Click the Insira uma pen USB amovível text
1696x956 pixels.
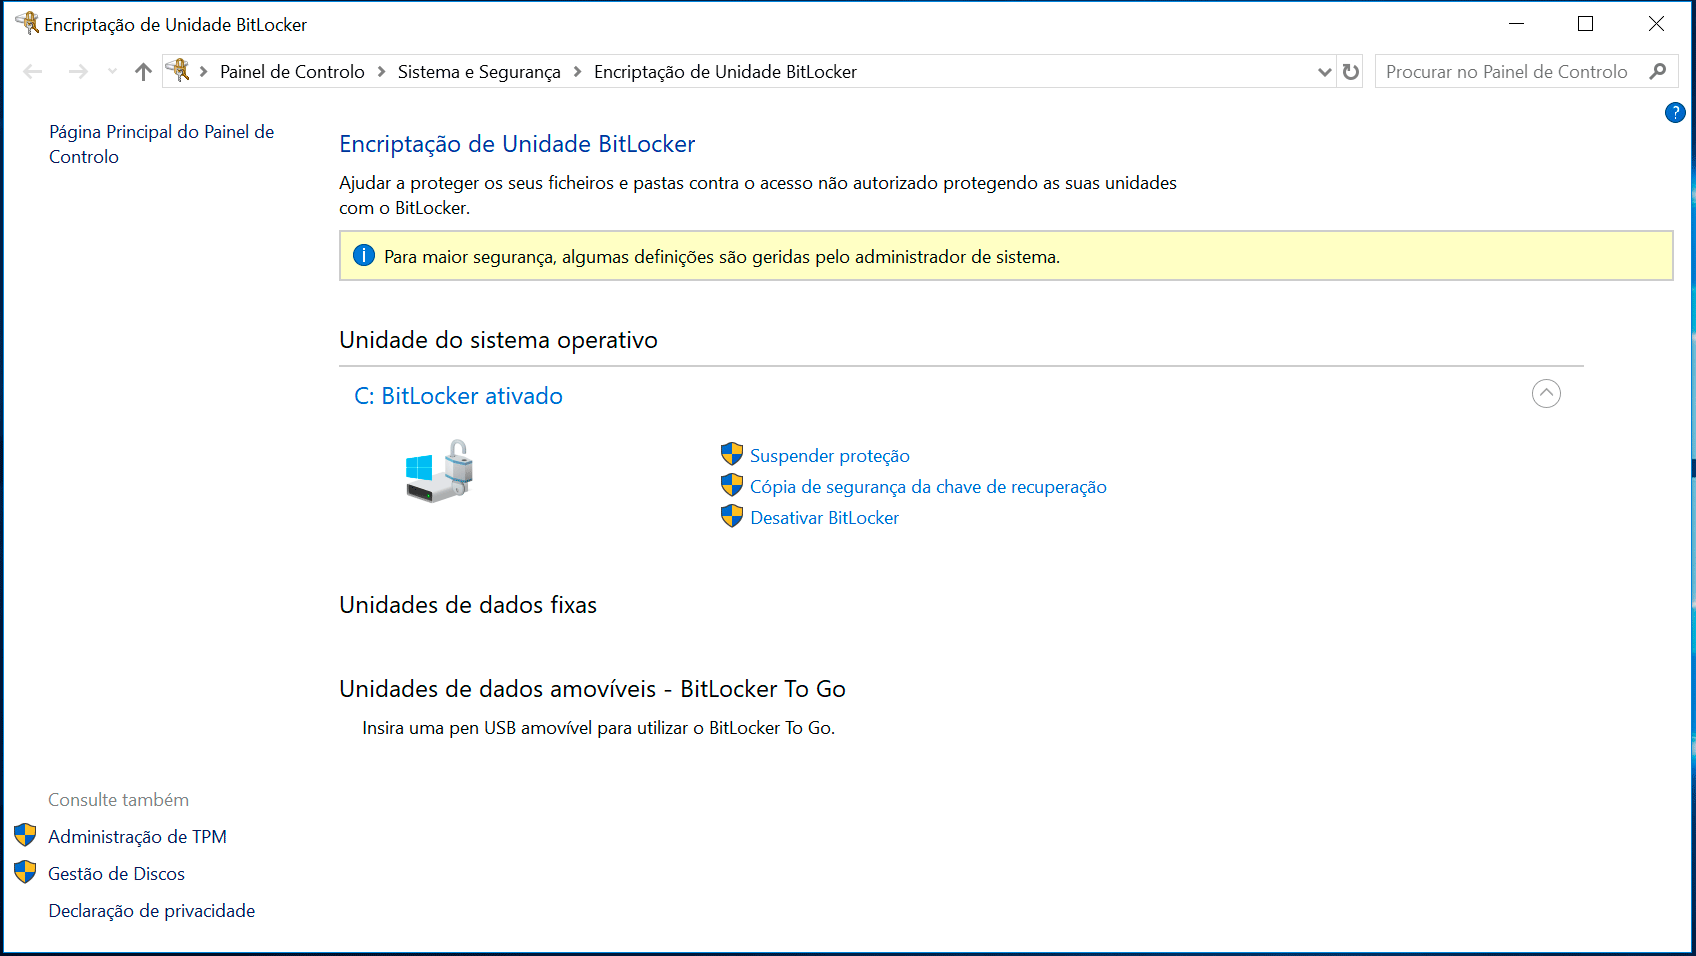[598, 728]
